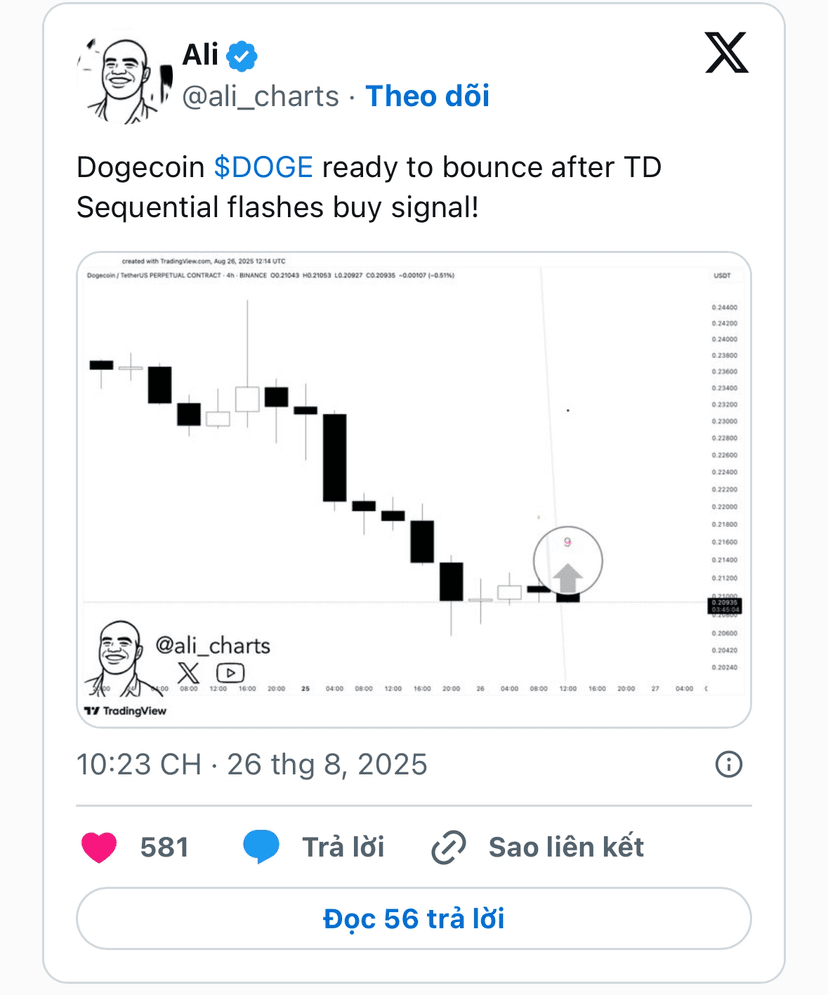The width and height of the screenshot is (828, 995).
Task: Click the blue reply bubble icon
Action: 261,847
